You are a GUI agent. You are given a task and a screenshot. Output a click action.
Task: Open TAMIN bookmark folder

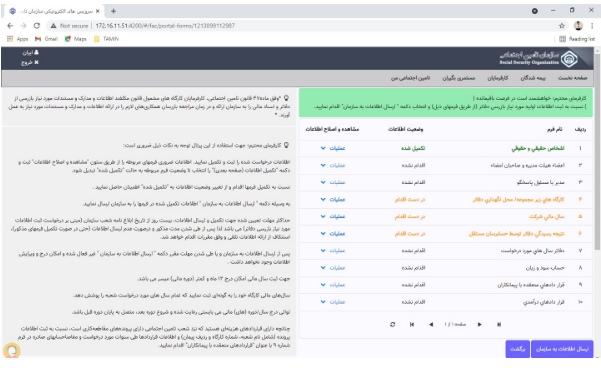(x=106, y=39)
